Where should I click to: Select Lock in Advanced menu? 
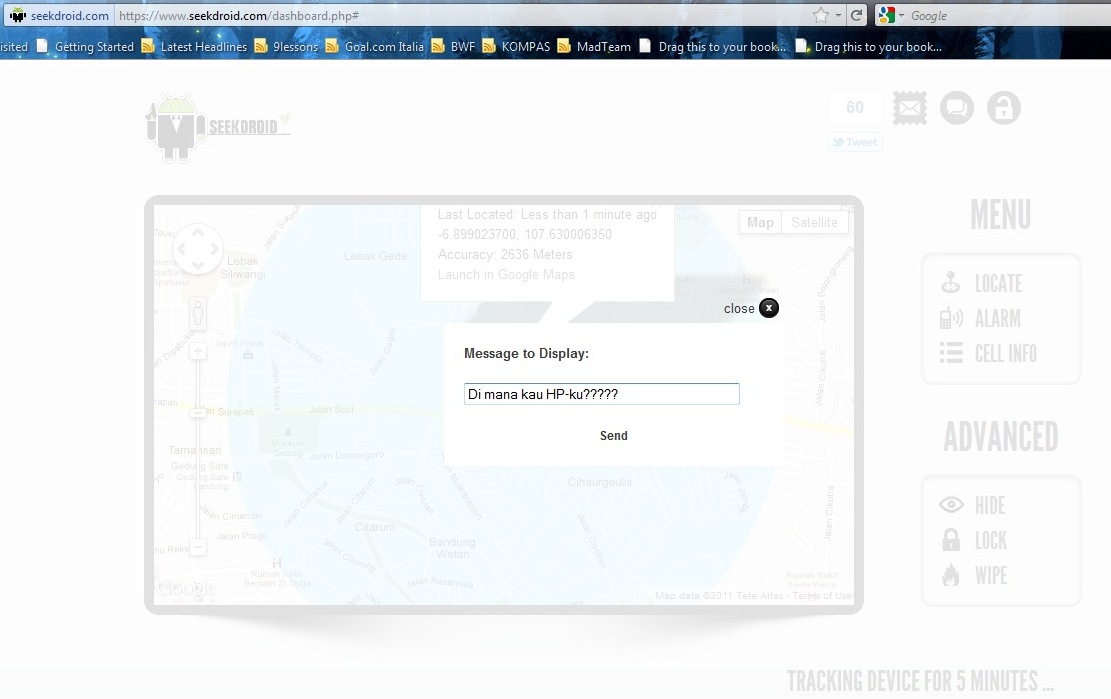click(x=990, y=541)
